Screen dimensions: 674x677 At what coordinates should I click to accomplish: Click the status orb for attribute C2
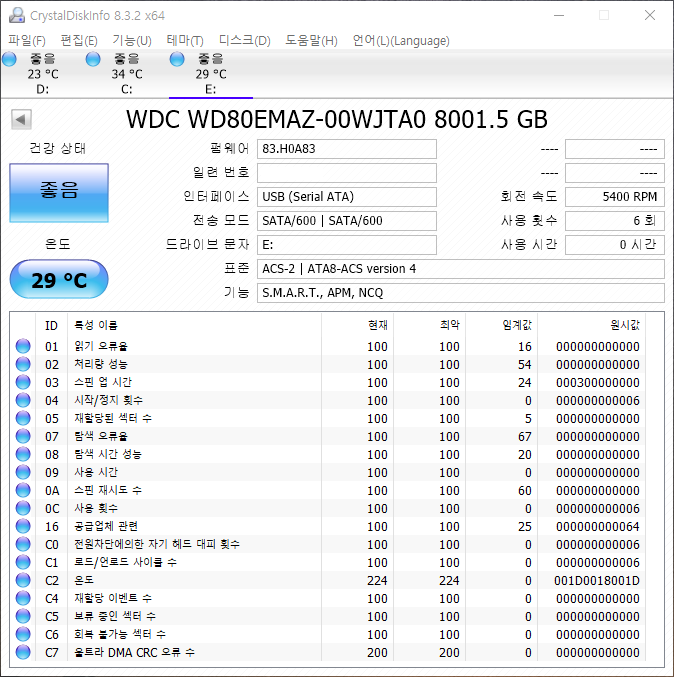23,580
